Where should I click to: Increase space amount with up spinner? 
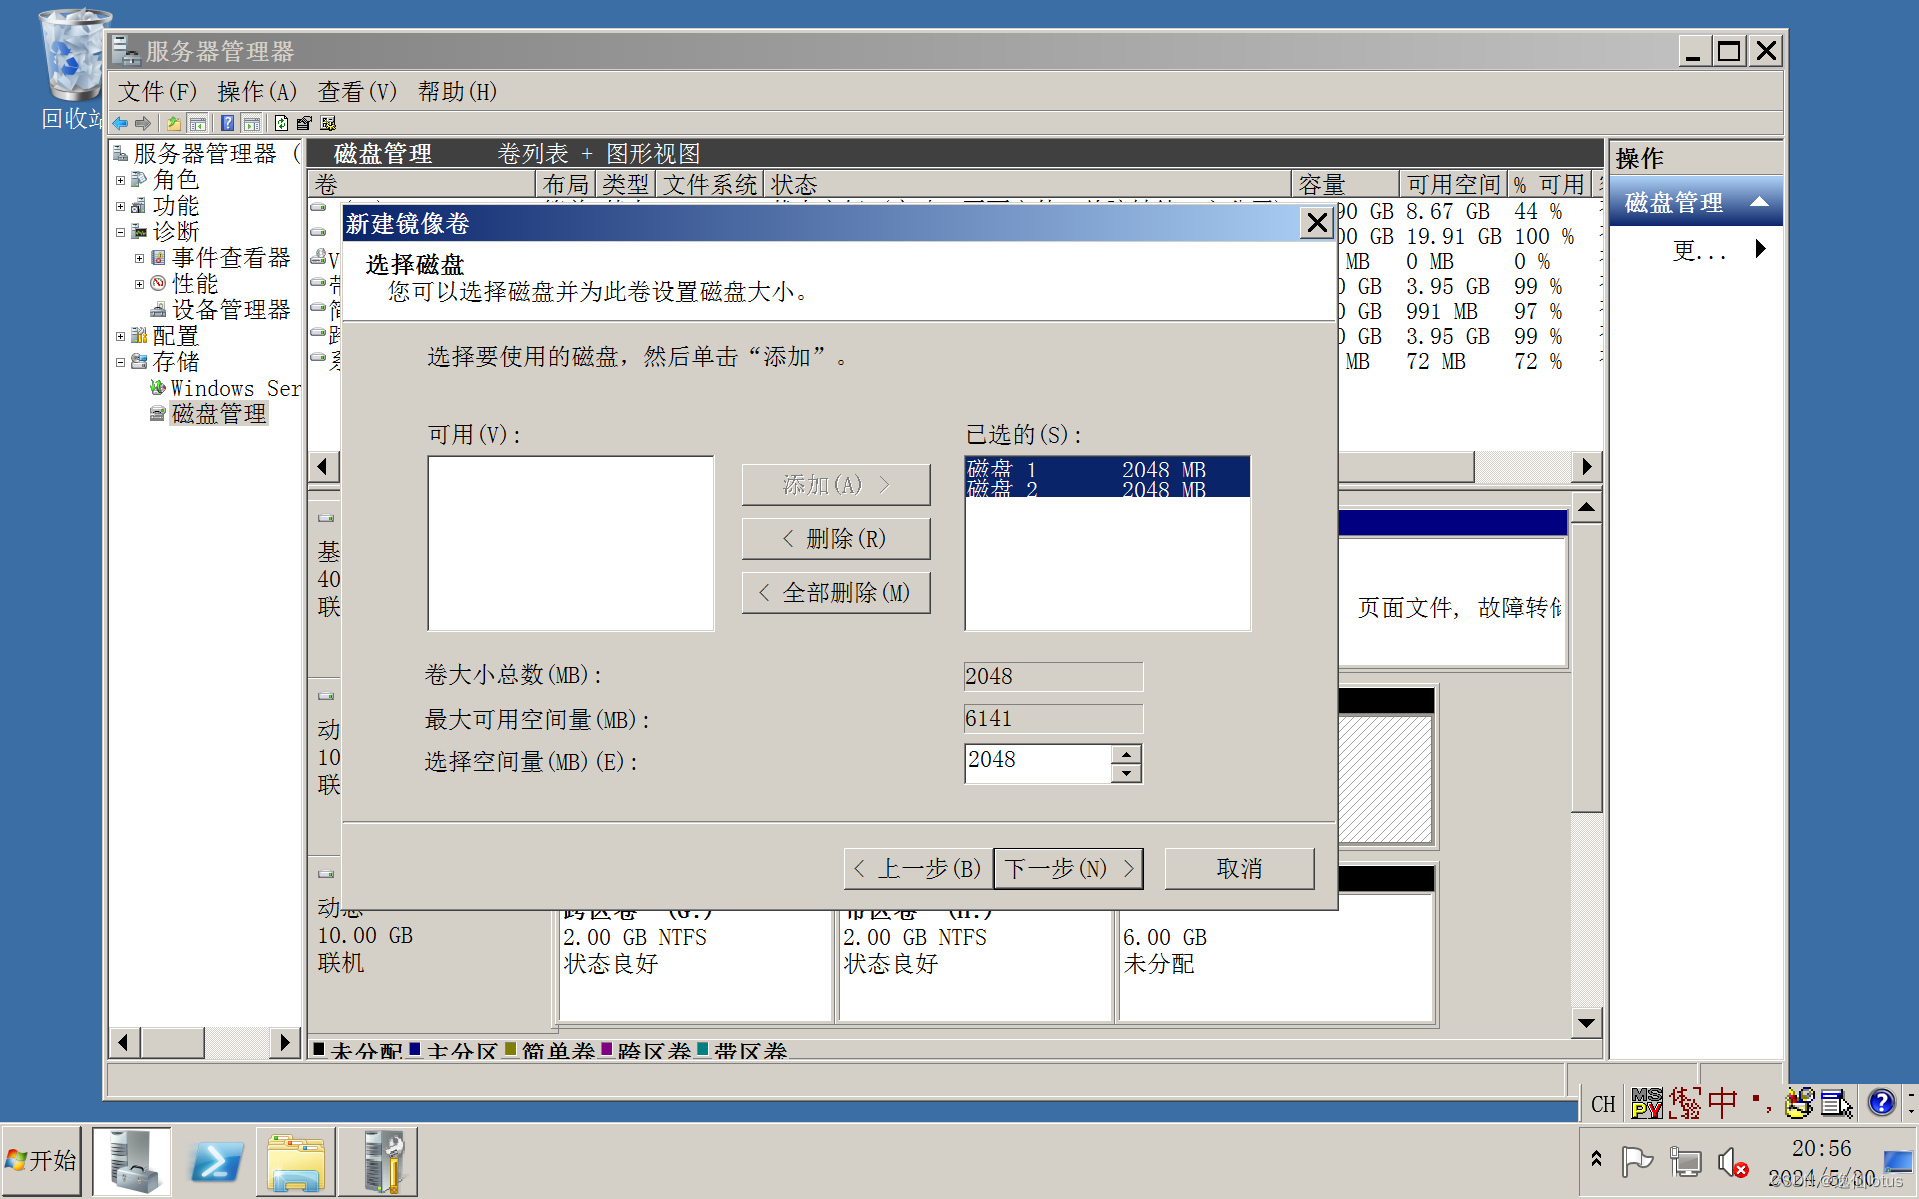pyautogui.click(x=1126, y=754)
